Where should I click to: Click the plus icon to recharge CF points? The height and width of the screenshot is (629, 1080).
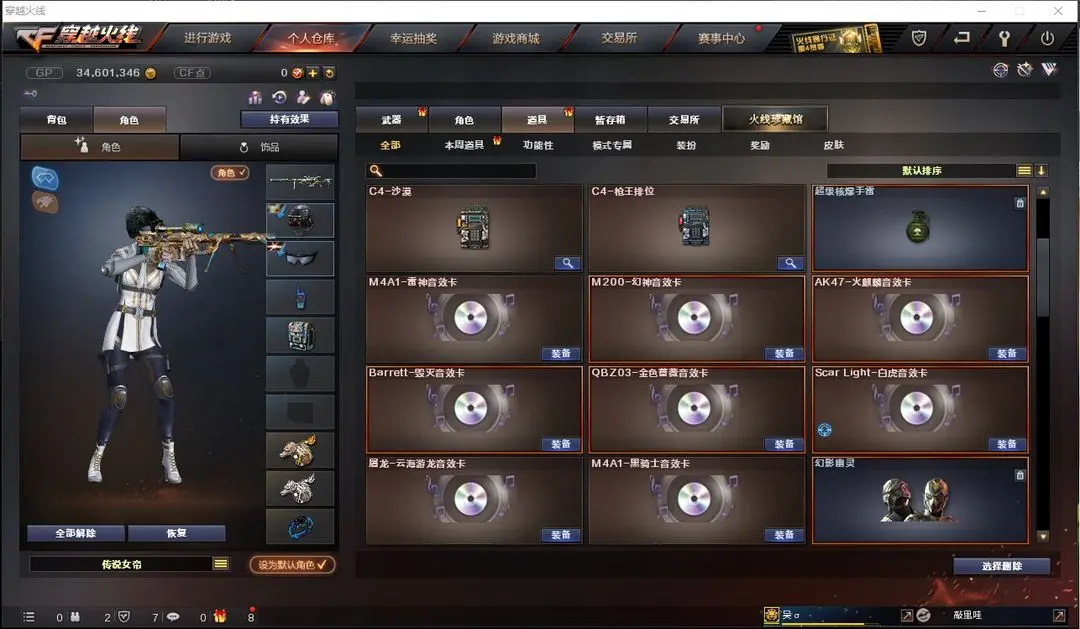point(313,73)
